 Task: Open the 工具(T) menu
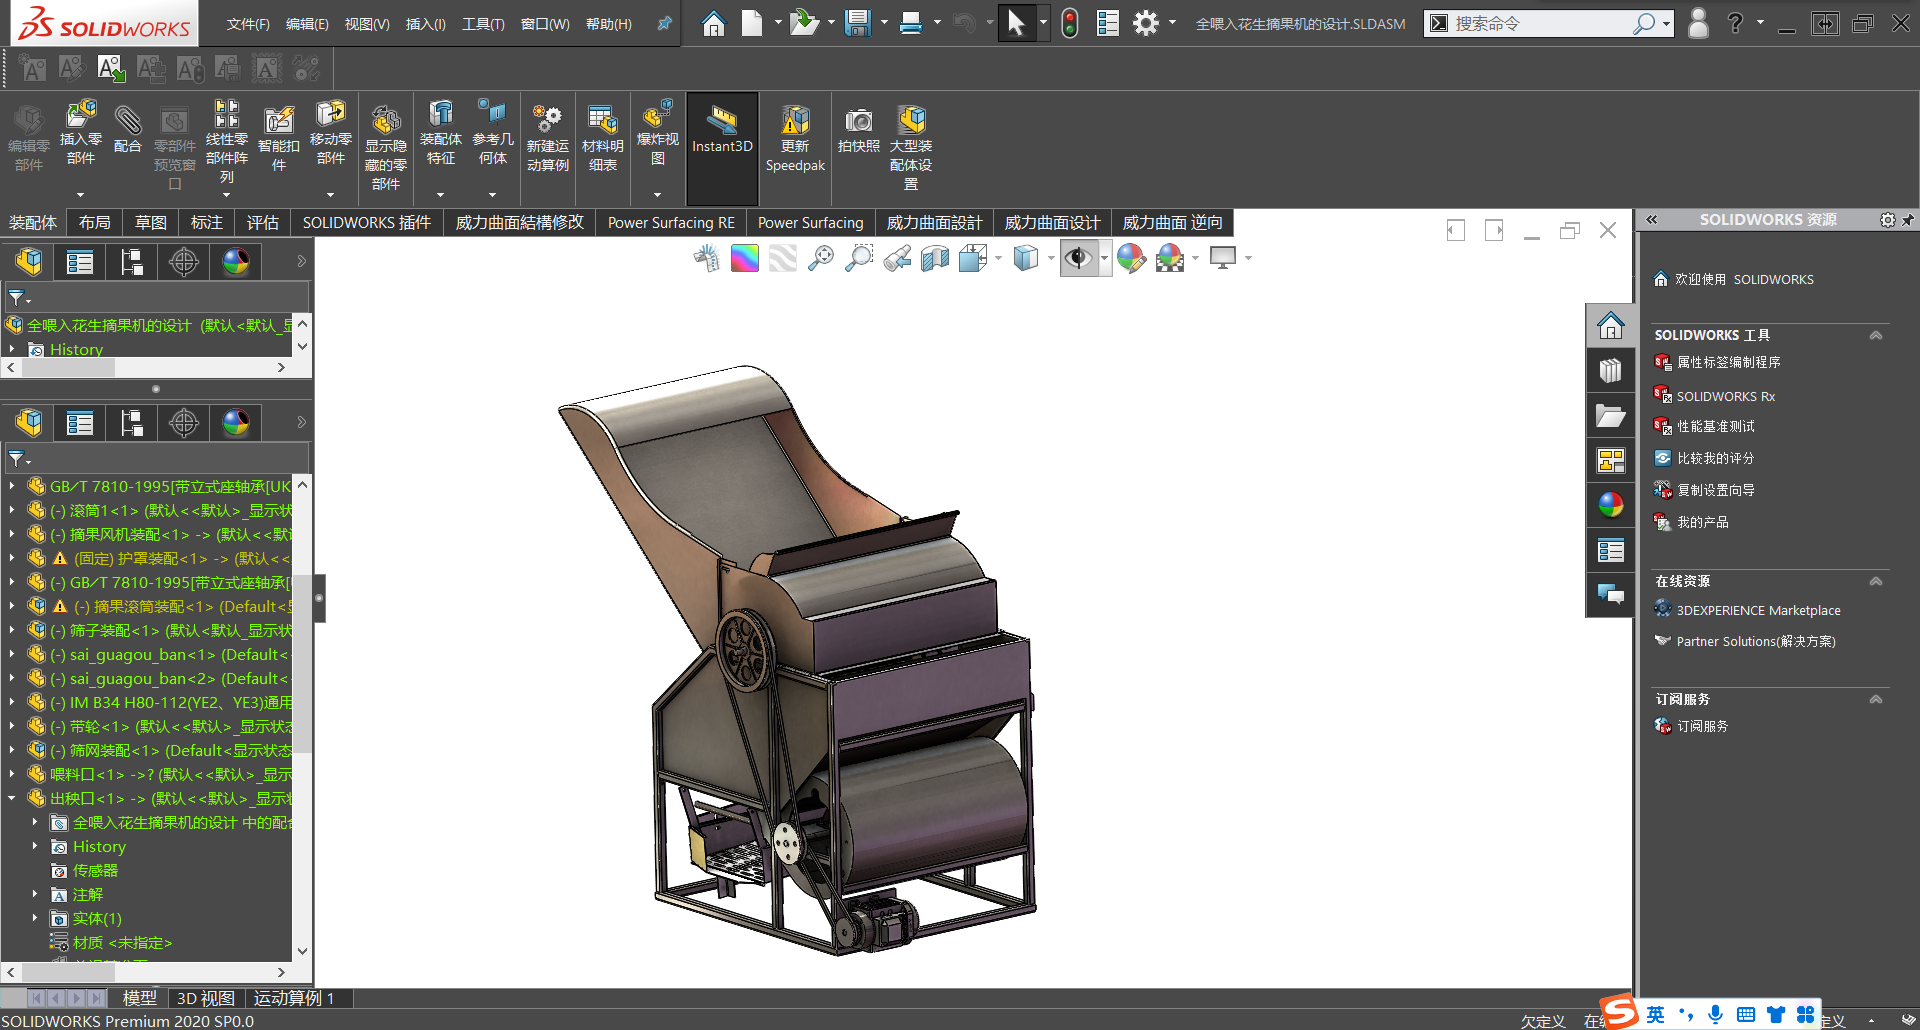click(x=482, y=24)
